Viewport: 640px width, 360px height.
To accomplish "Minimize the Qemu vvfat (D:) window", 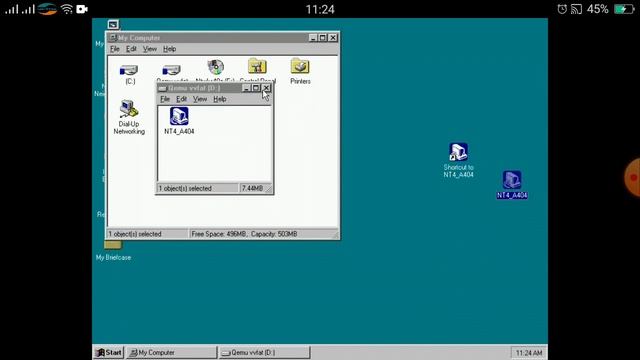I will pyautogui.click(x=246, y=88).
